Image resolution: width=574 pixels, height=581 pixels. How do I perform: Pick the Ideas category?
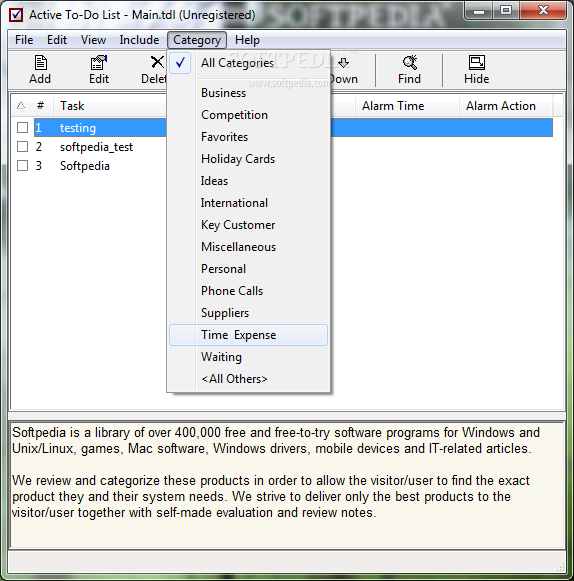pos(248,181)
